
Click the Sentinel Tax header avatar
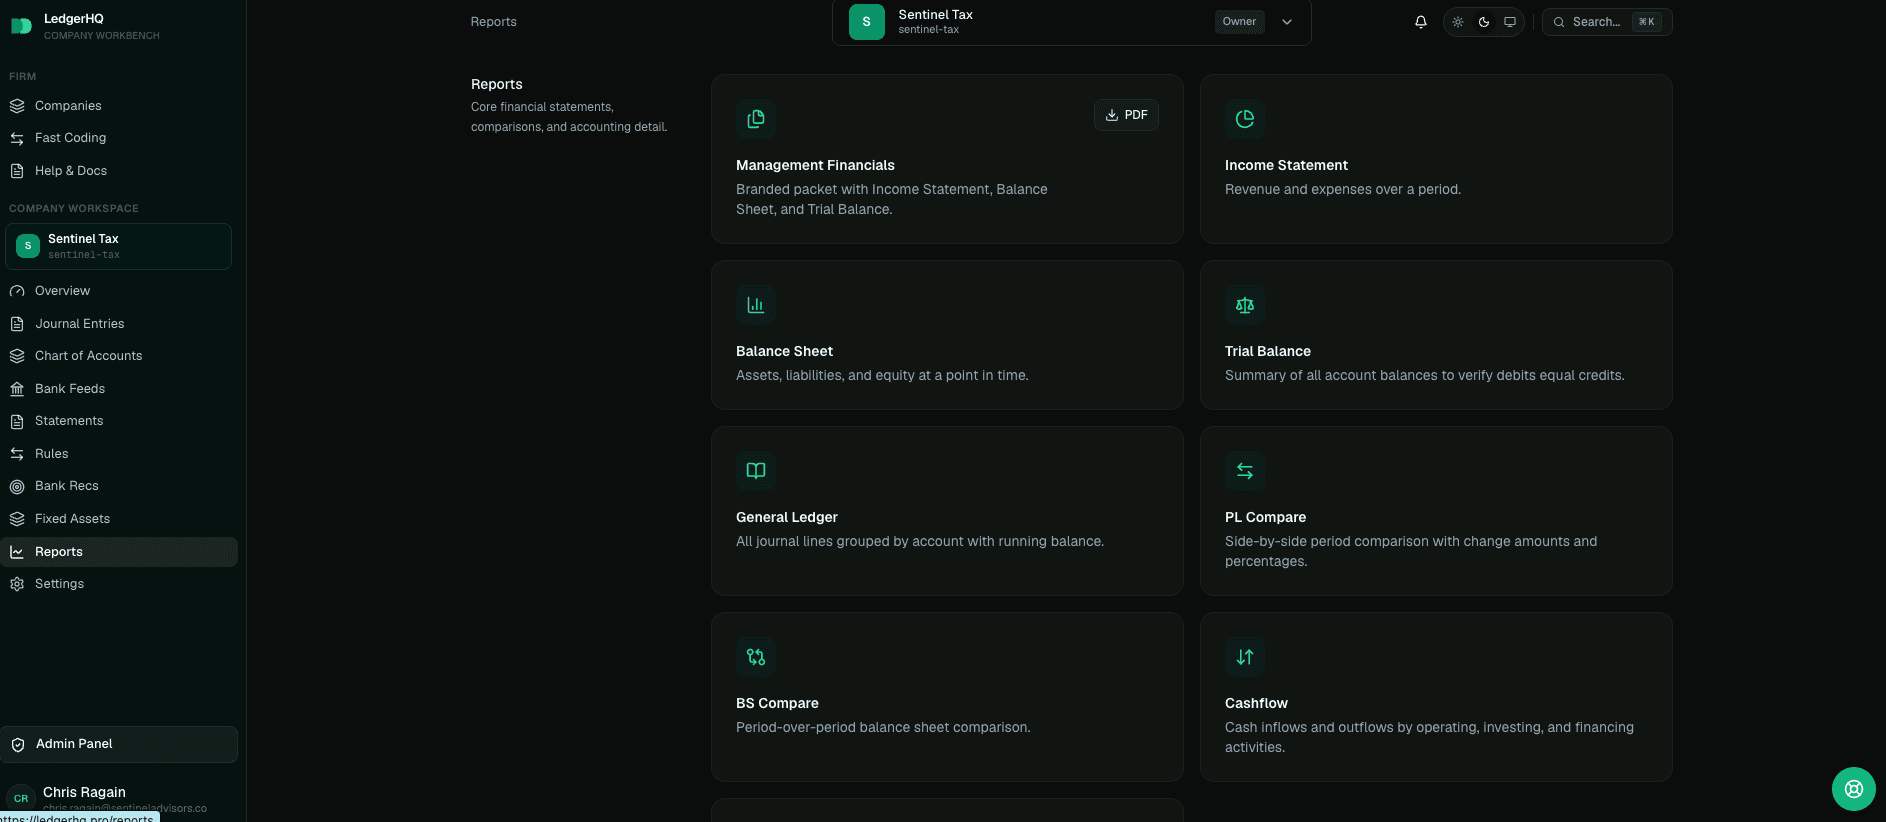coord(867,22)
